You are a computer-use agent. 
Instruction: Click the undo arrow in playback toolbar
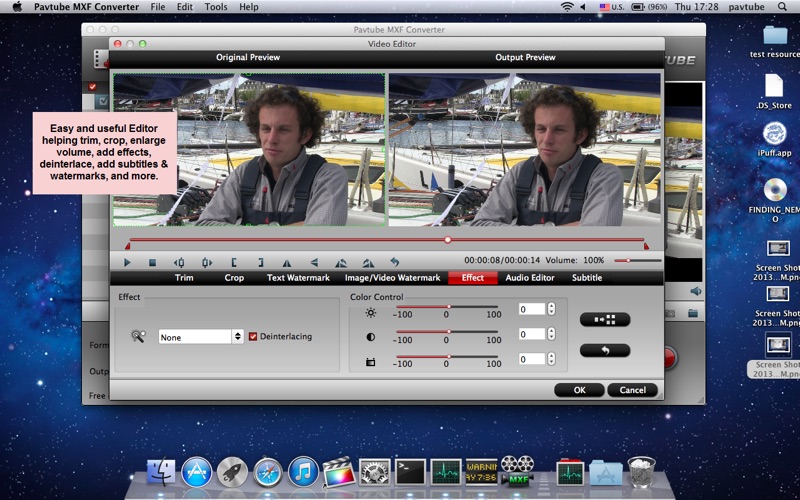click(394, 262)
